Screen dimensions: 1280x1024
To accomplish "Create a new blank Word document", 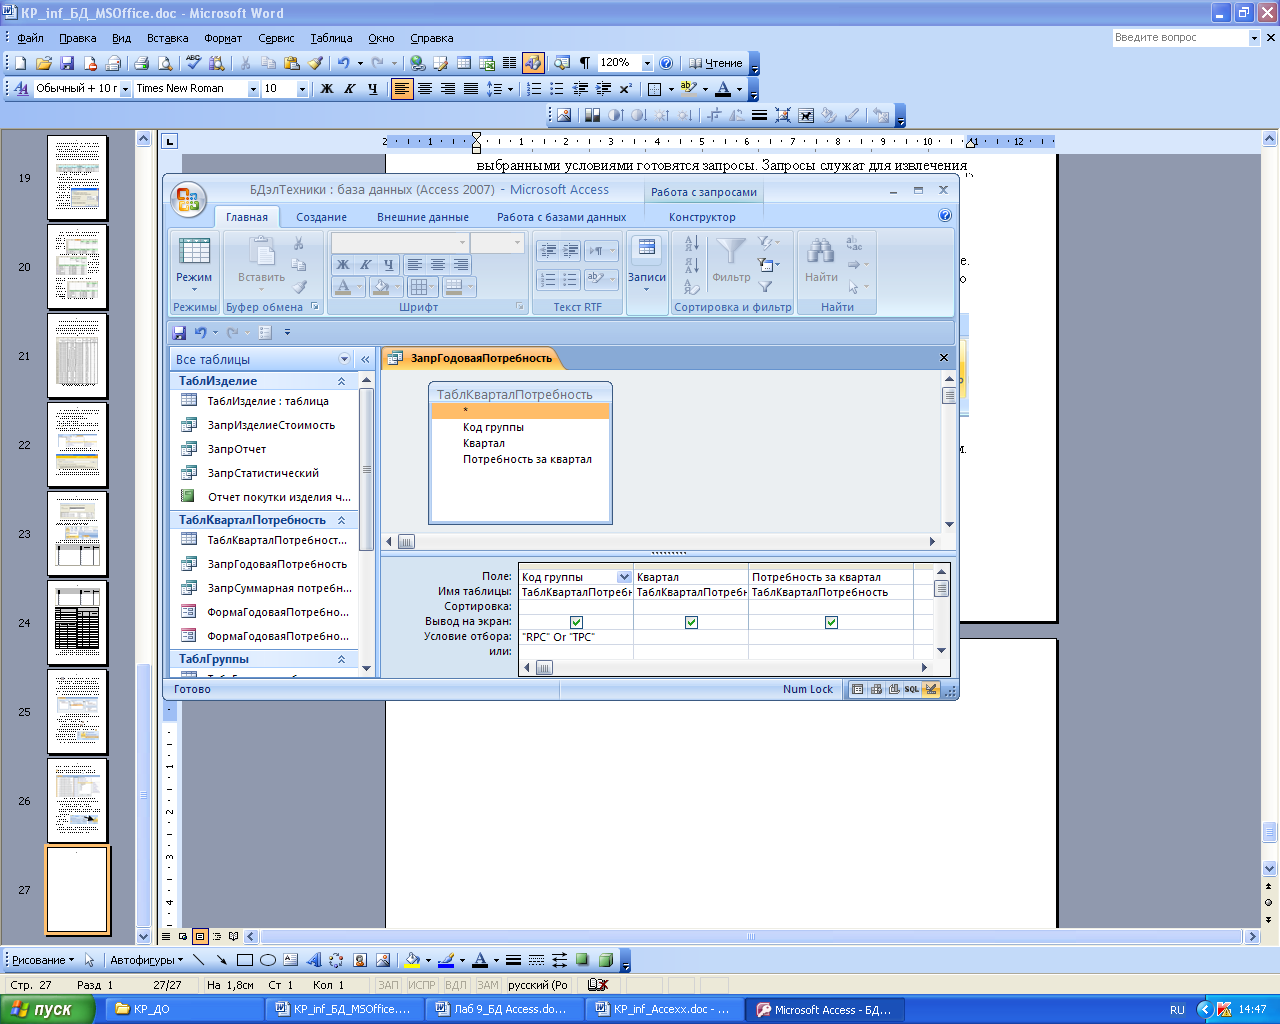I will pos(20,63).
